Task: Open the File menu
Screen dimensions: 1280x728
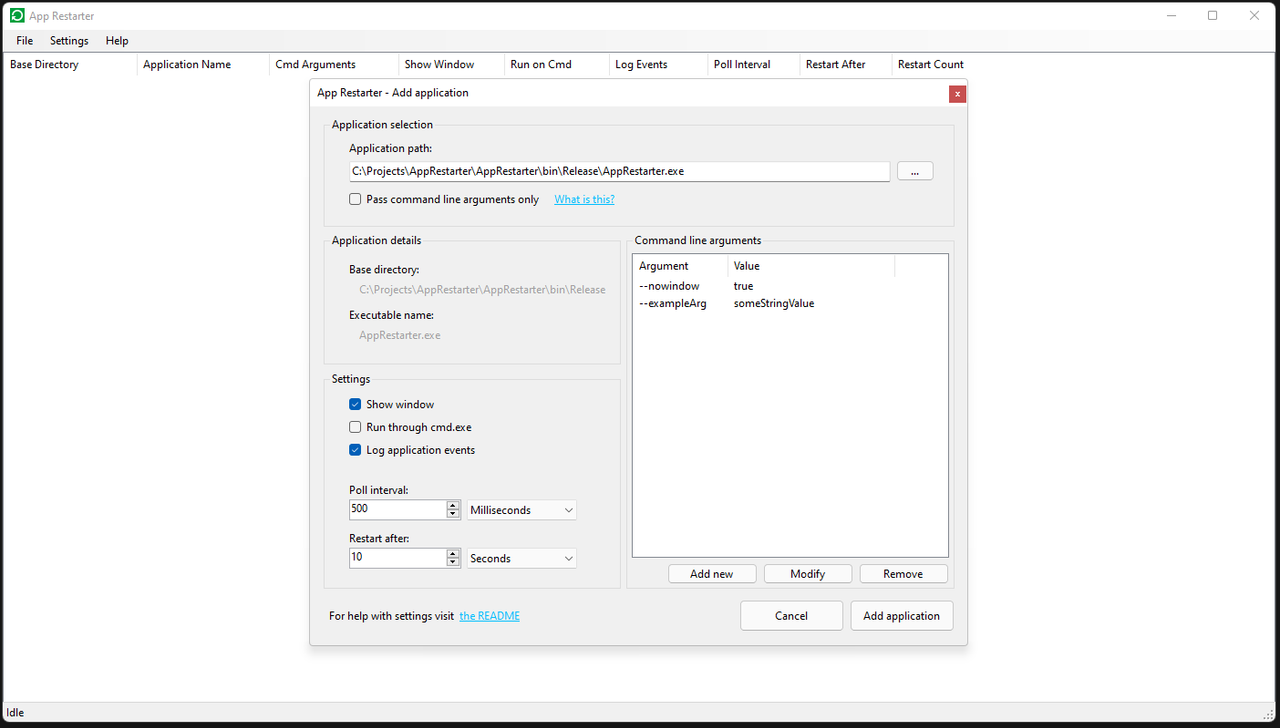Action: (x=23, y=40)
